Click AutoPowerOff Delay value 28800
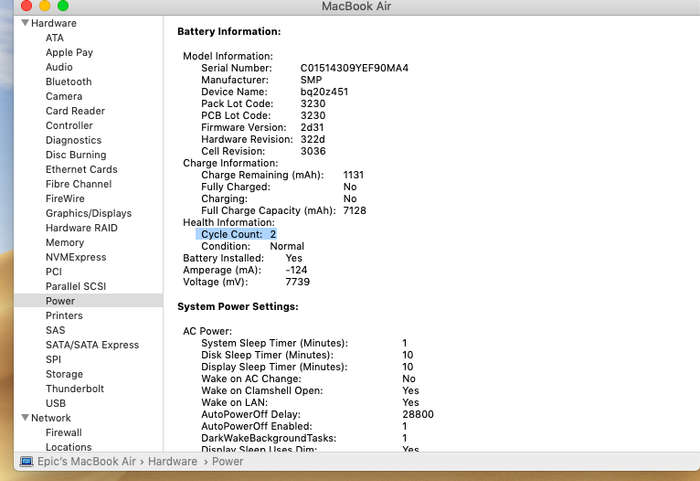The image size is (700, 481). (x=418, y=414)
